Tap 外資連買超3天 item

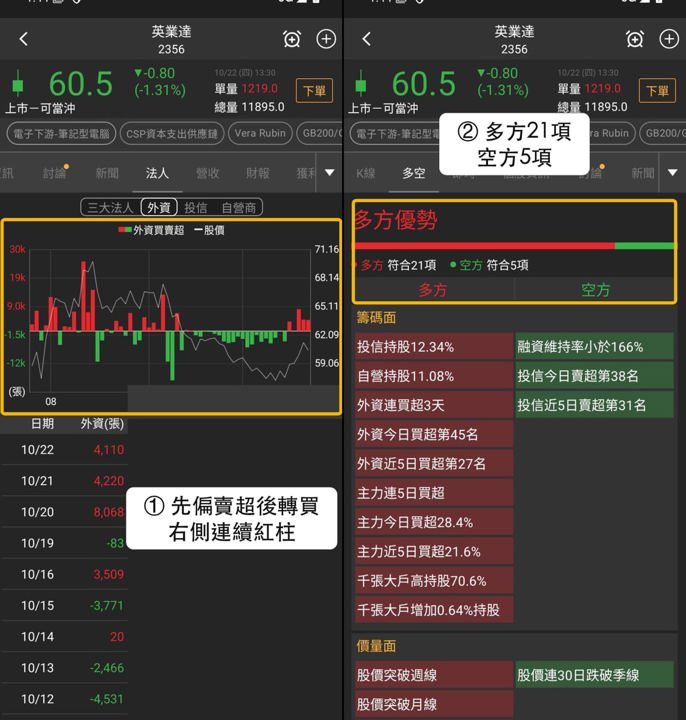[x=434, y=405]
